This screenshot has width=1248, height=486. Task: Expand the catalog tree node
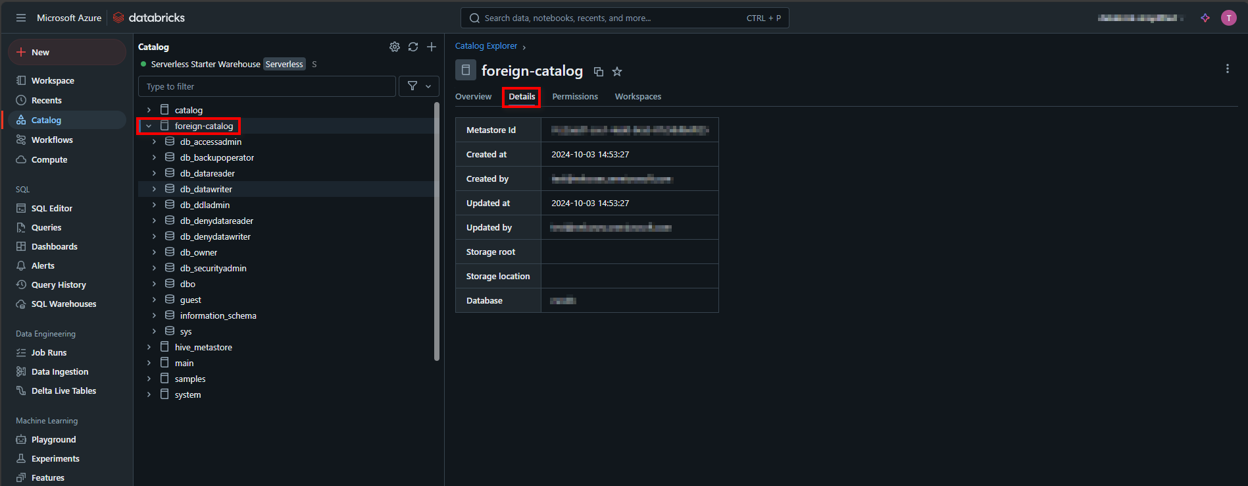(149, 110)
